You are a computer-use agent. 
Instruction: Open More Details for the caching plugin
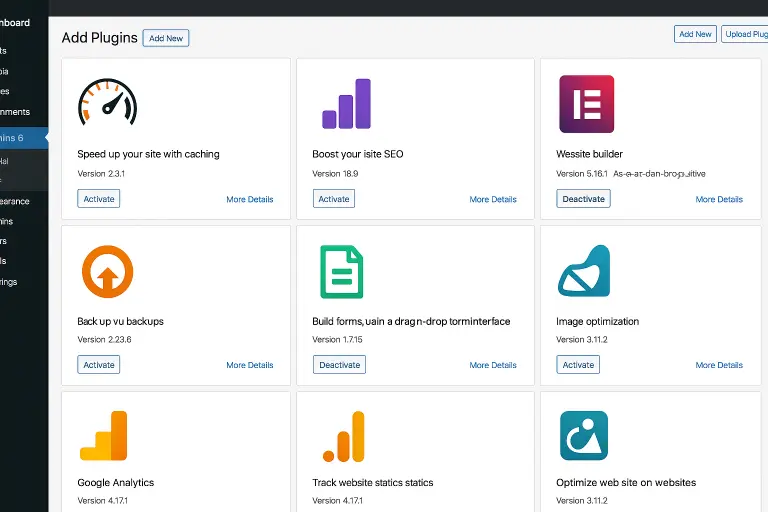pos(249,200)
